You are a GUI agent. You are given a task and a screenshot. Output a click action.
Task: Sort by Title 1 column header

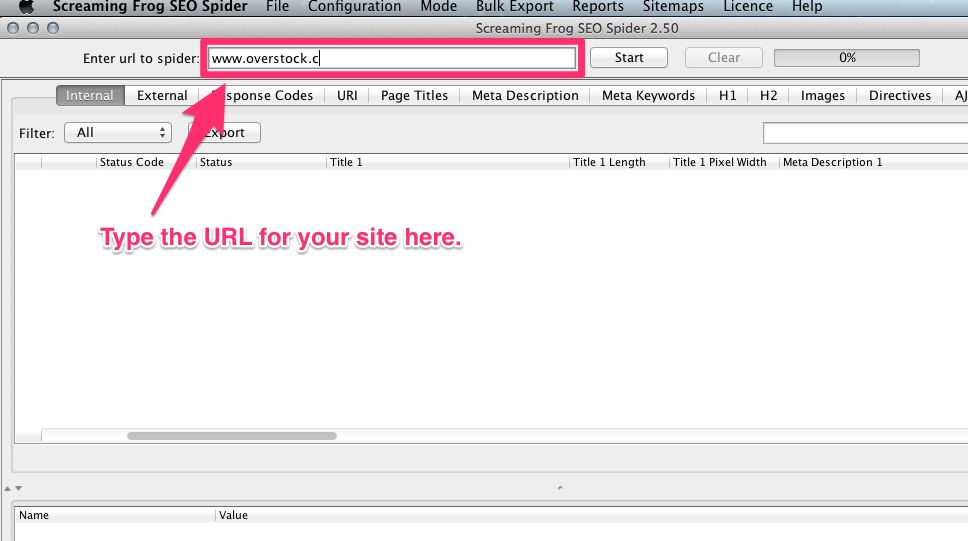448,162
